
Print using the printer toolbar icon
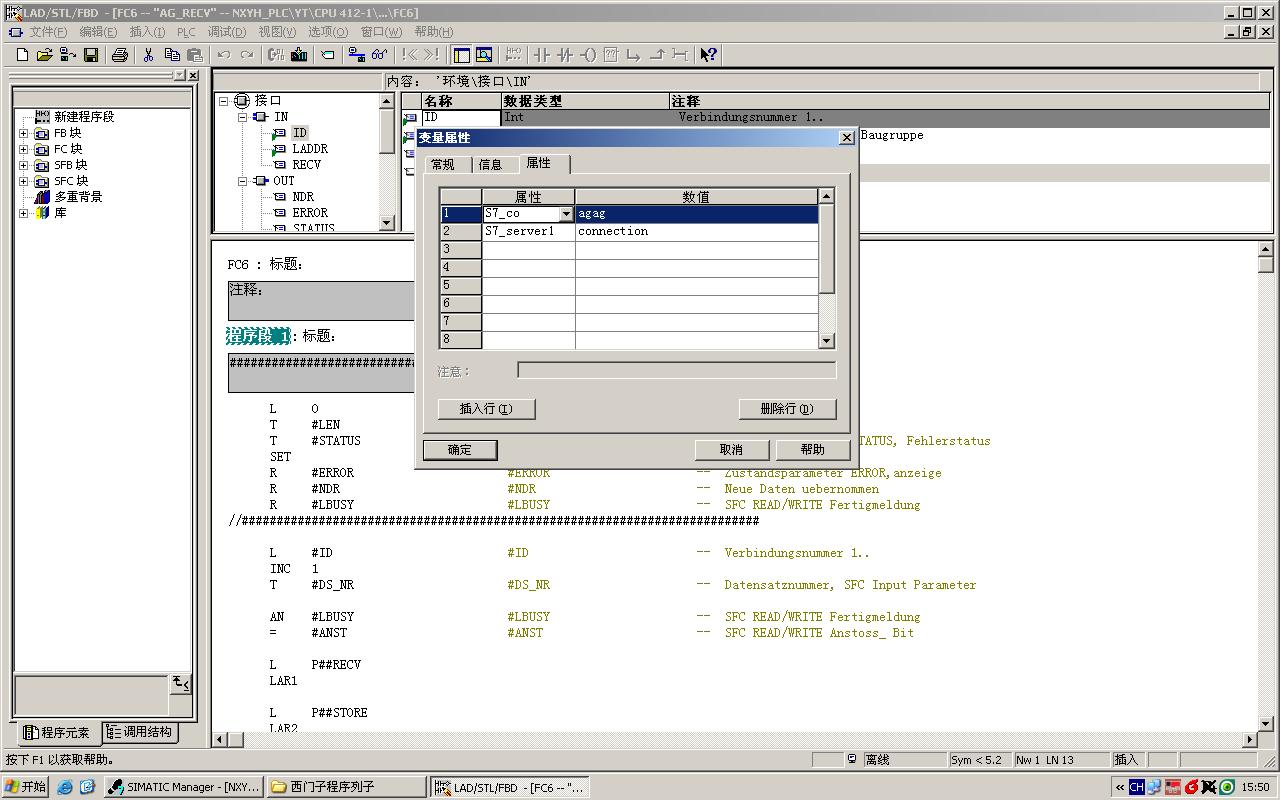click(x=120, y=55)
